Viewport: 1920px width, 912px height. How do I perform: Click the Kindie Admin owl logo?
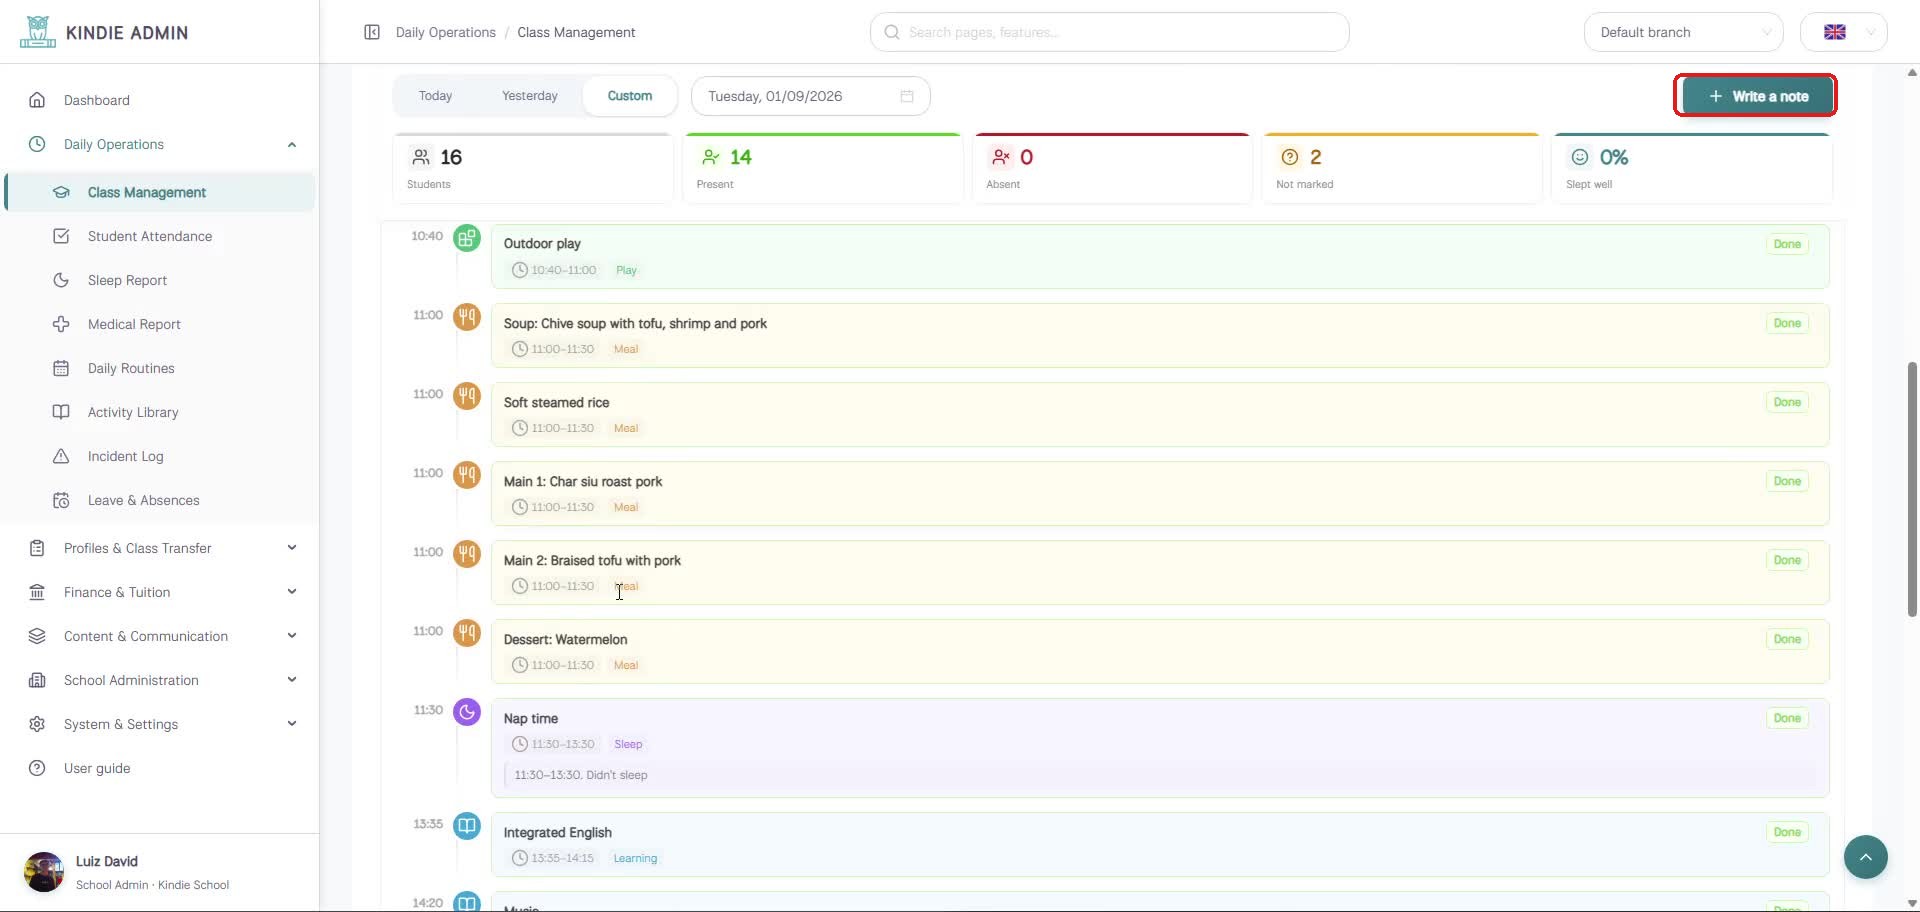point(37,32)
